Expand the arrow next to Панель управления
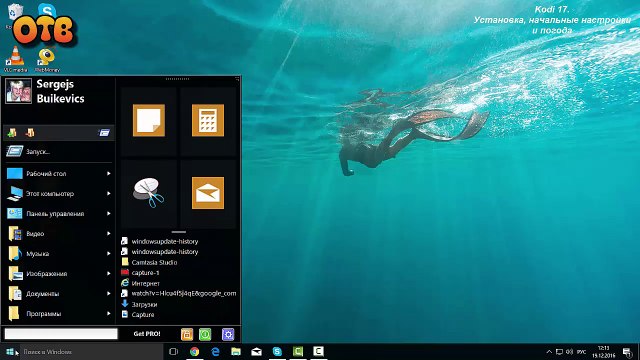Viewport: 640px width, 360px height. pyautogui.click(x=109, y=213)
